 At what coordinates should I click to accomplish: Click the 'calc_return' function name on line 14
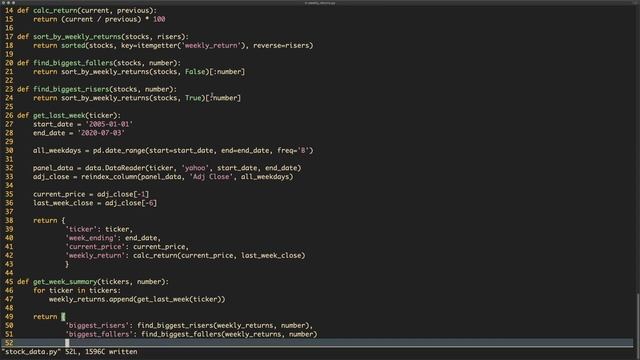(x=55, y=10)
